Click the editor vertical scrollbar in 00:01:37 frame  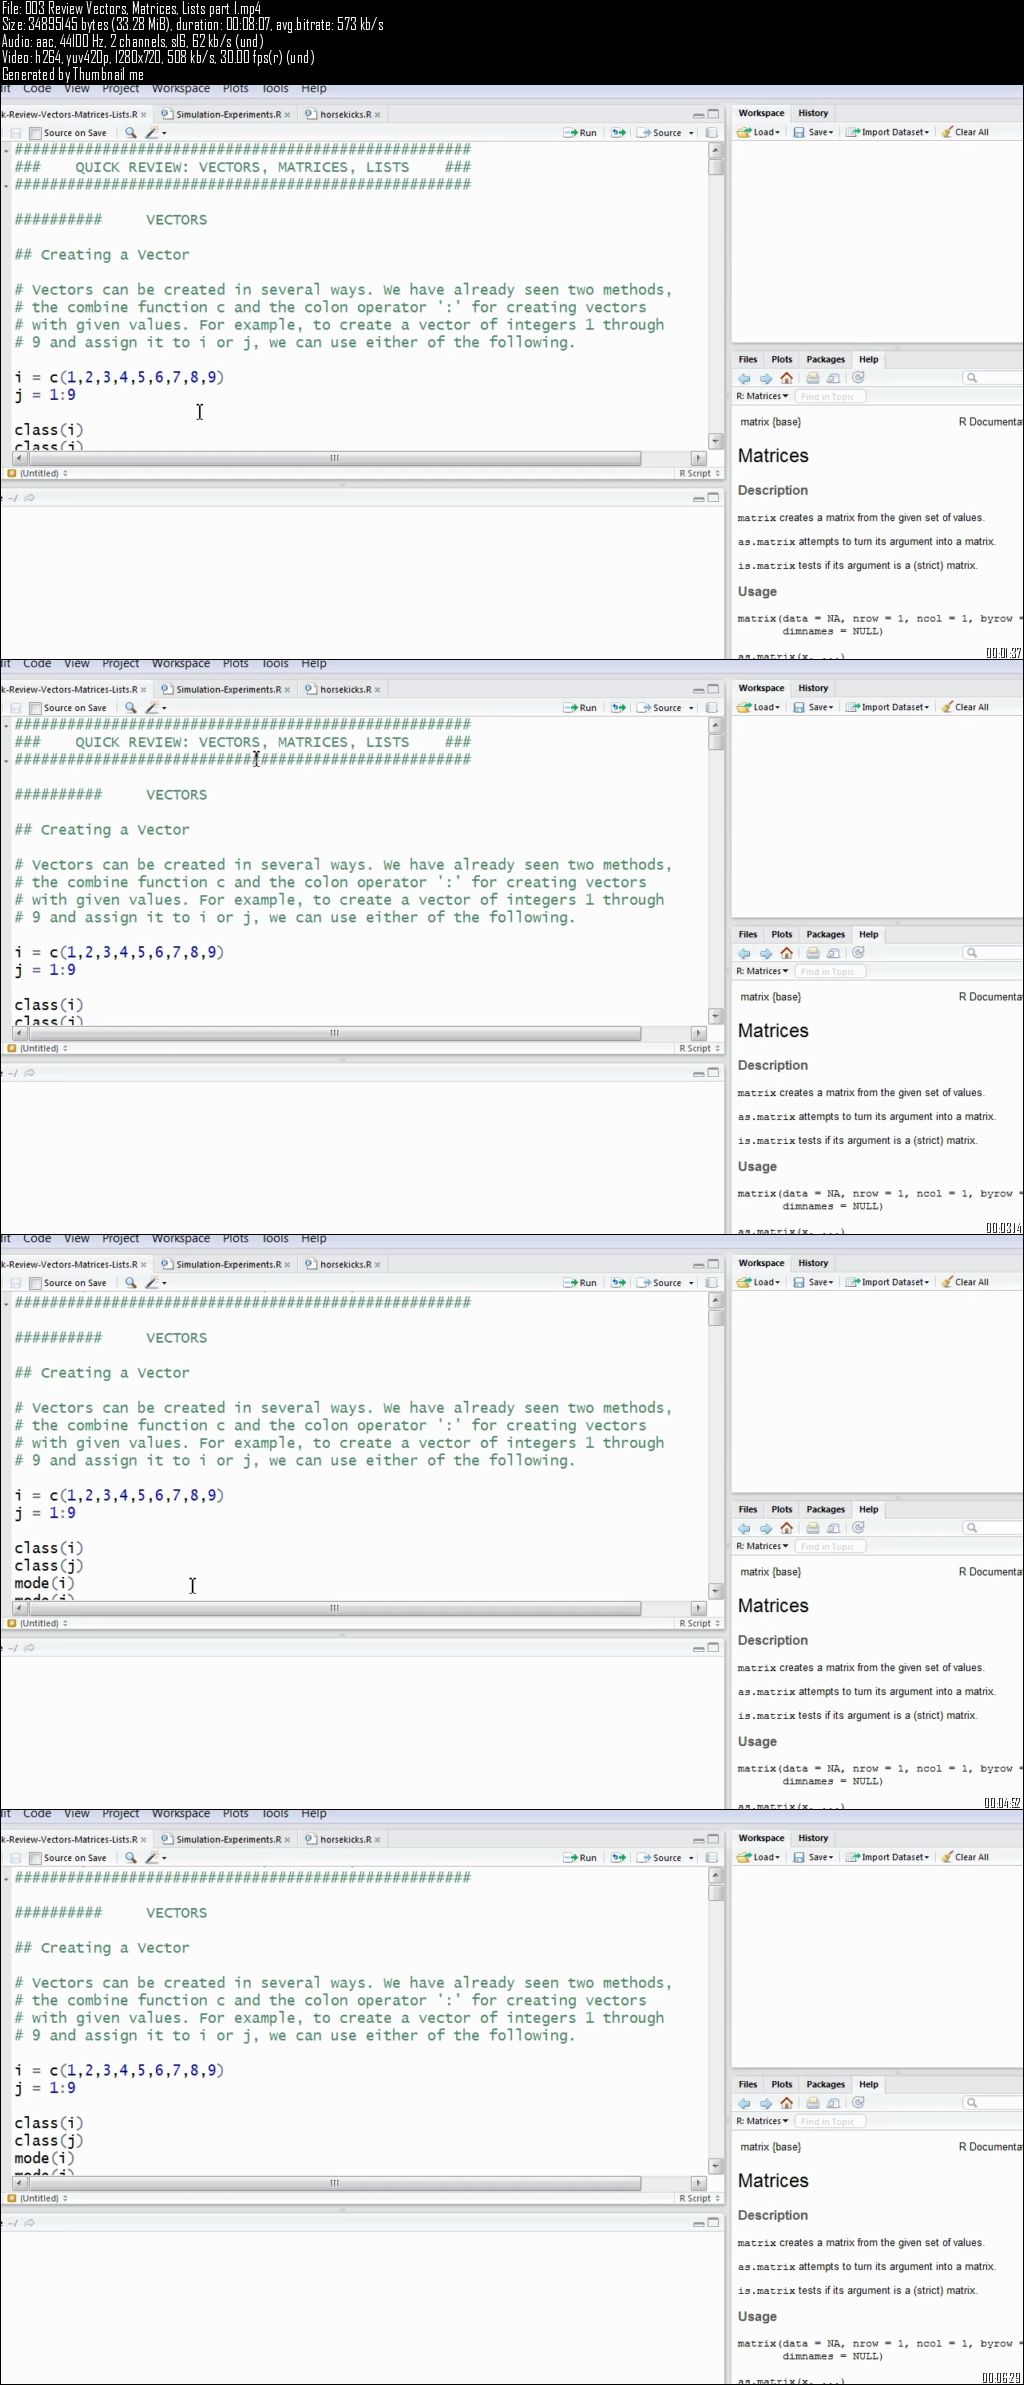tap(716, 295)
